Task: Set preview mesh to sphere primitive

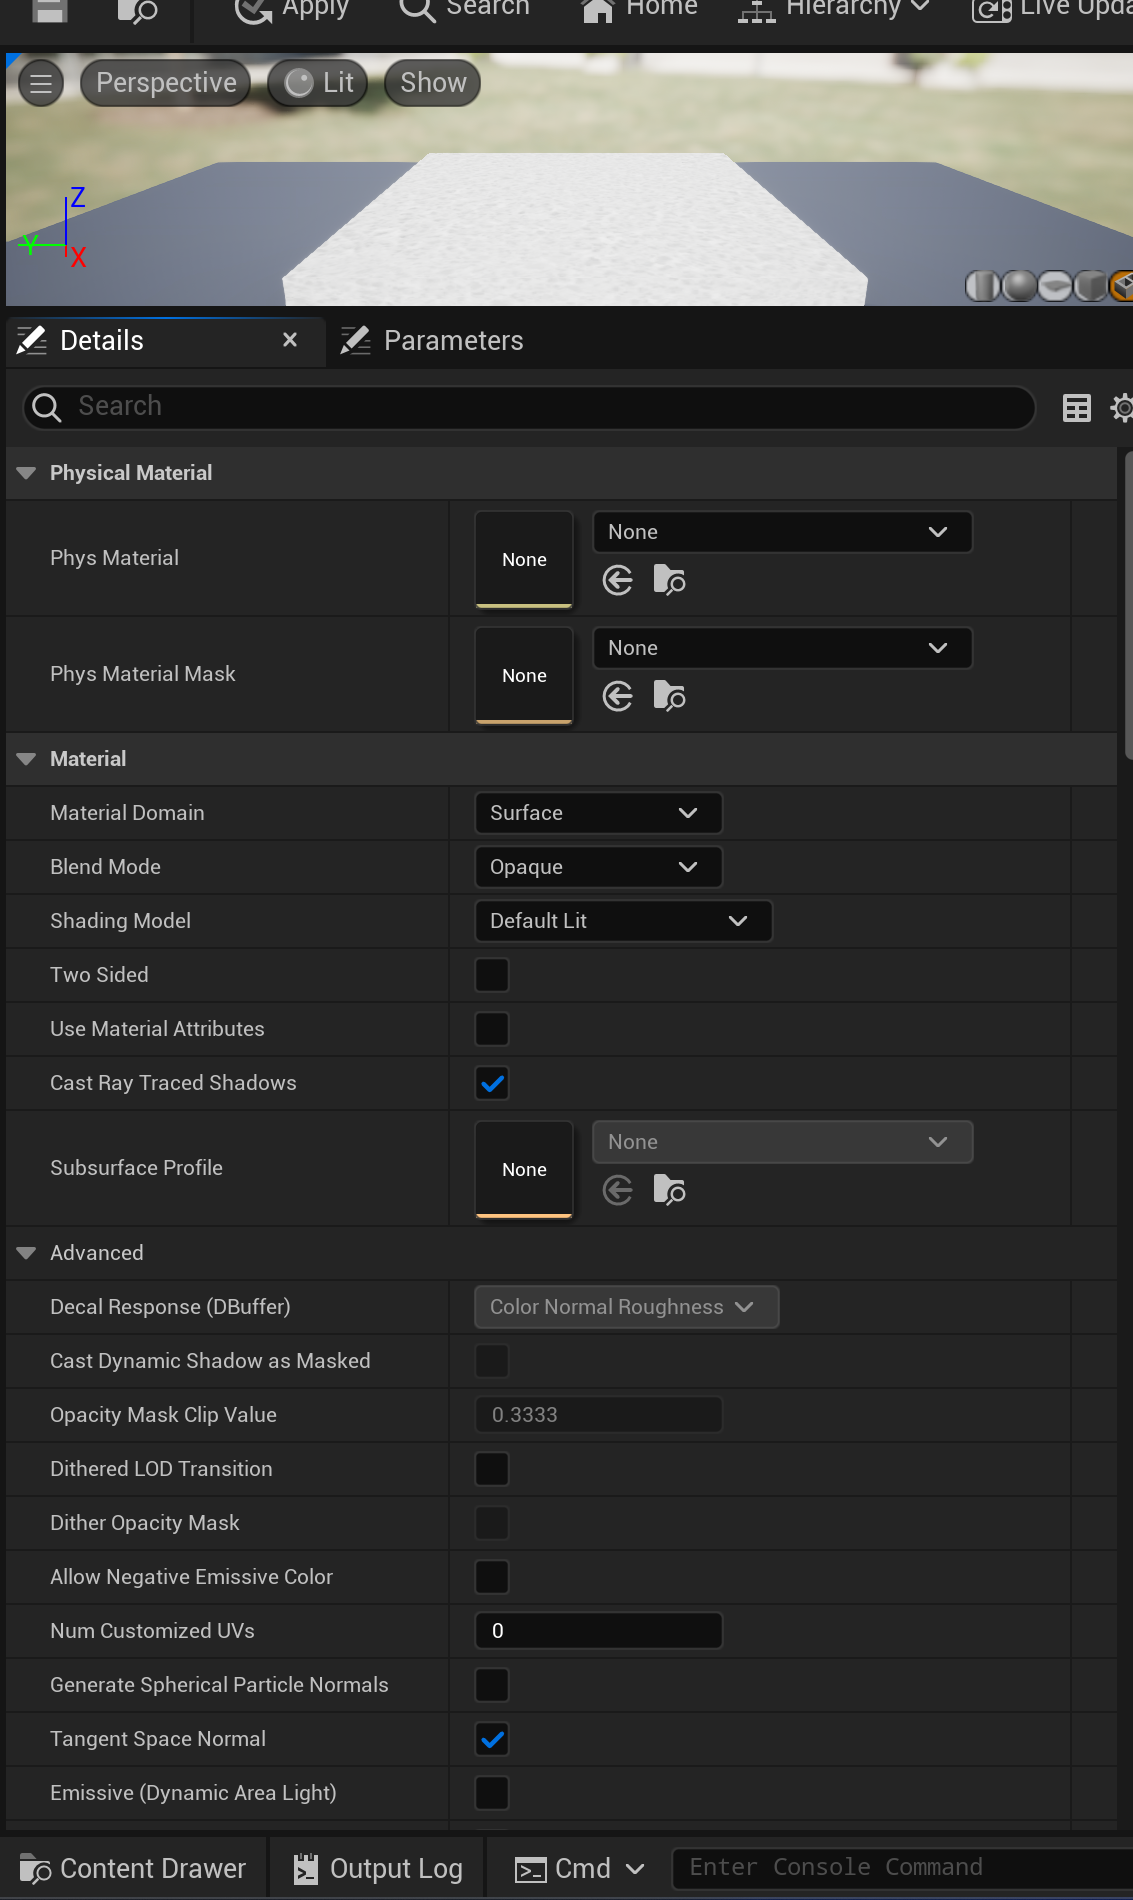Action: coord(1019,286)
